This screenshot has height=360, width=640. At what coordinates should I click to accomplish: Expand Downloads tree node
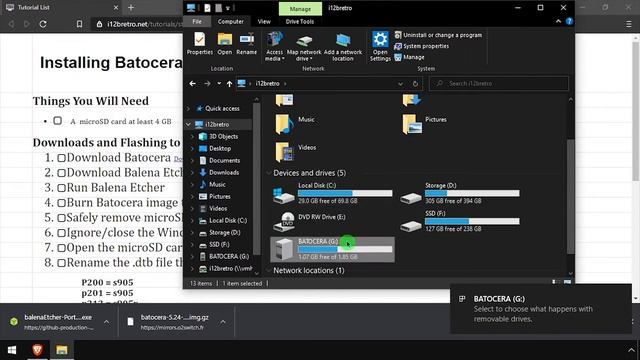point(192,172)
